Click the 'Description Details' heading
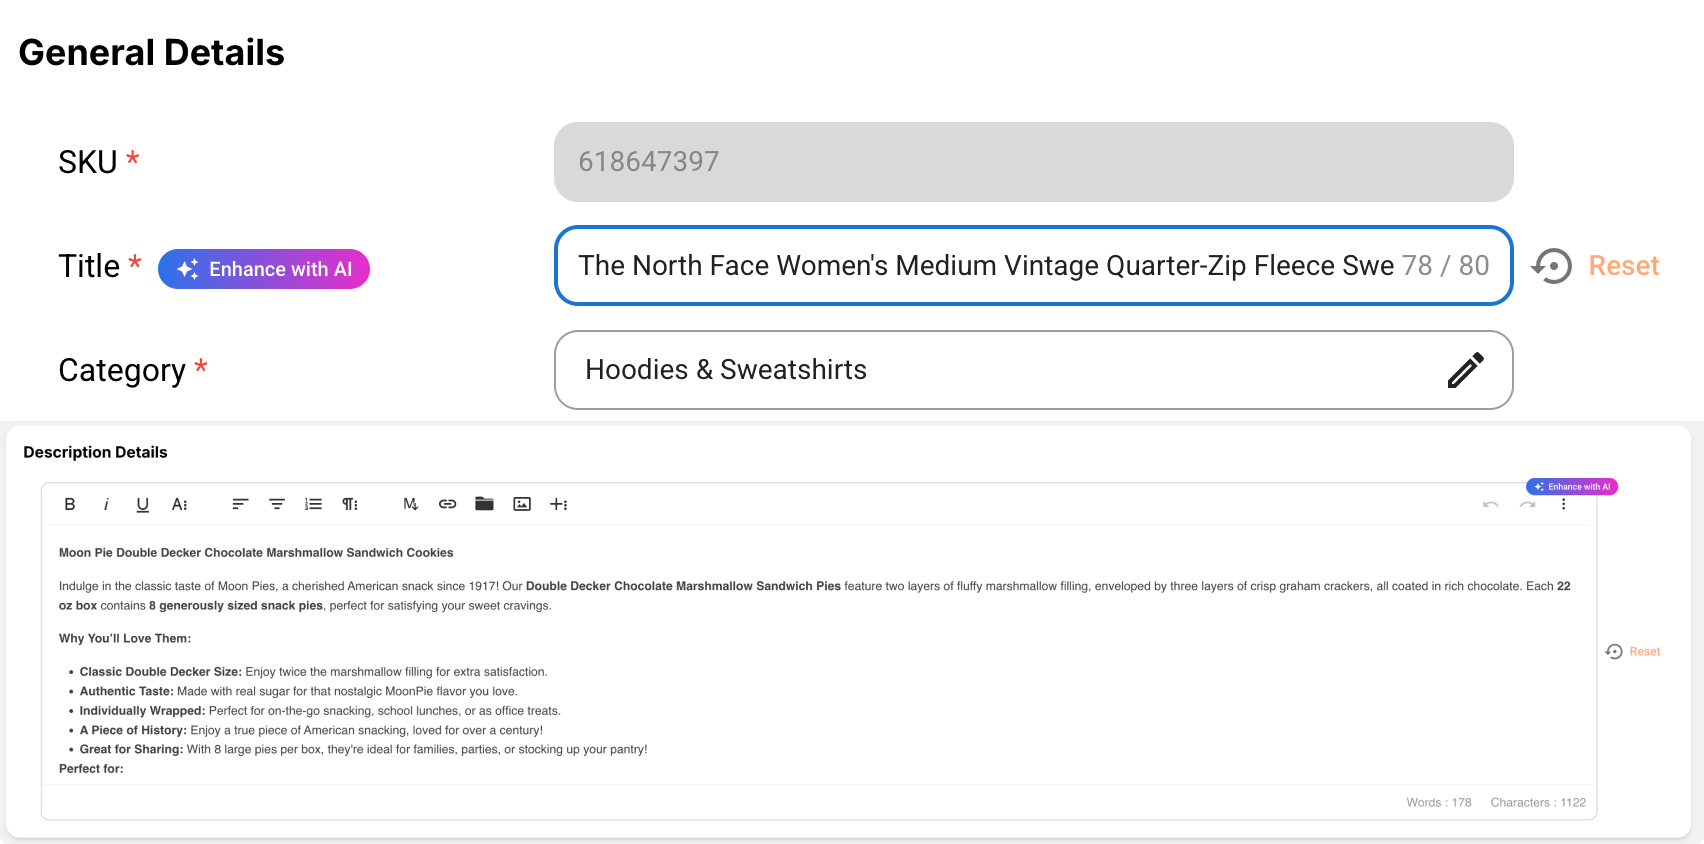This screenshot has width=1704, height=844. 95,452
